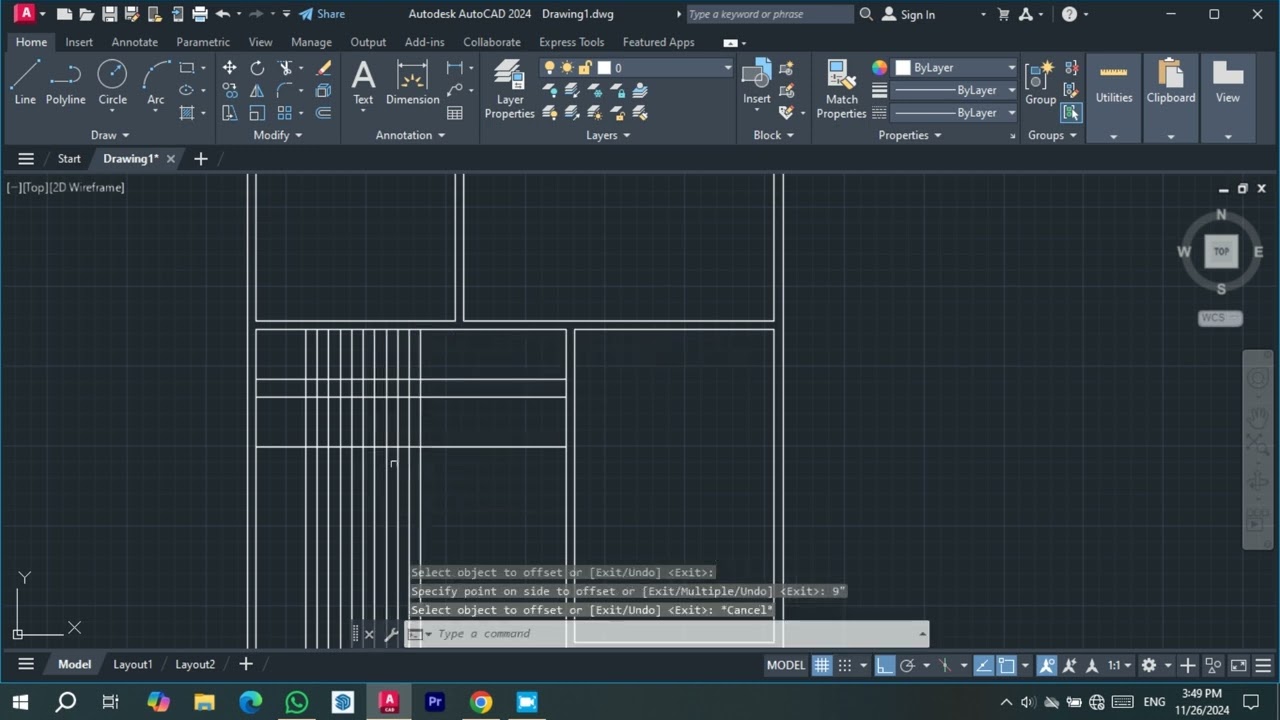Open the annotation scale 1:1 dropdown
This screenshot has height=720, width=1280.
click(x=1118, y=665)
